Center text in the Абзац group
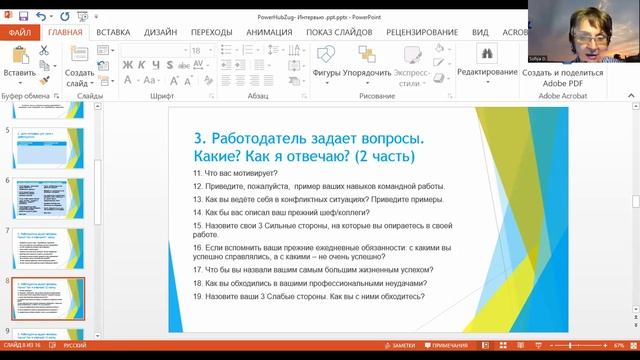The height and width of the screenshot is (360, 640). 240,80
